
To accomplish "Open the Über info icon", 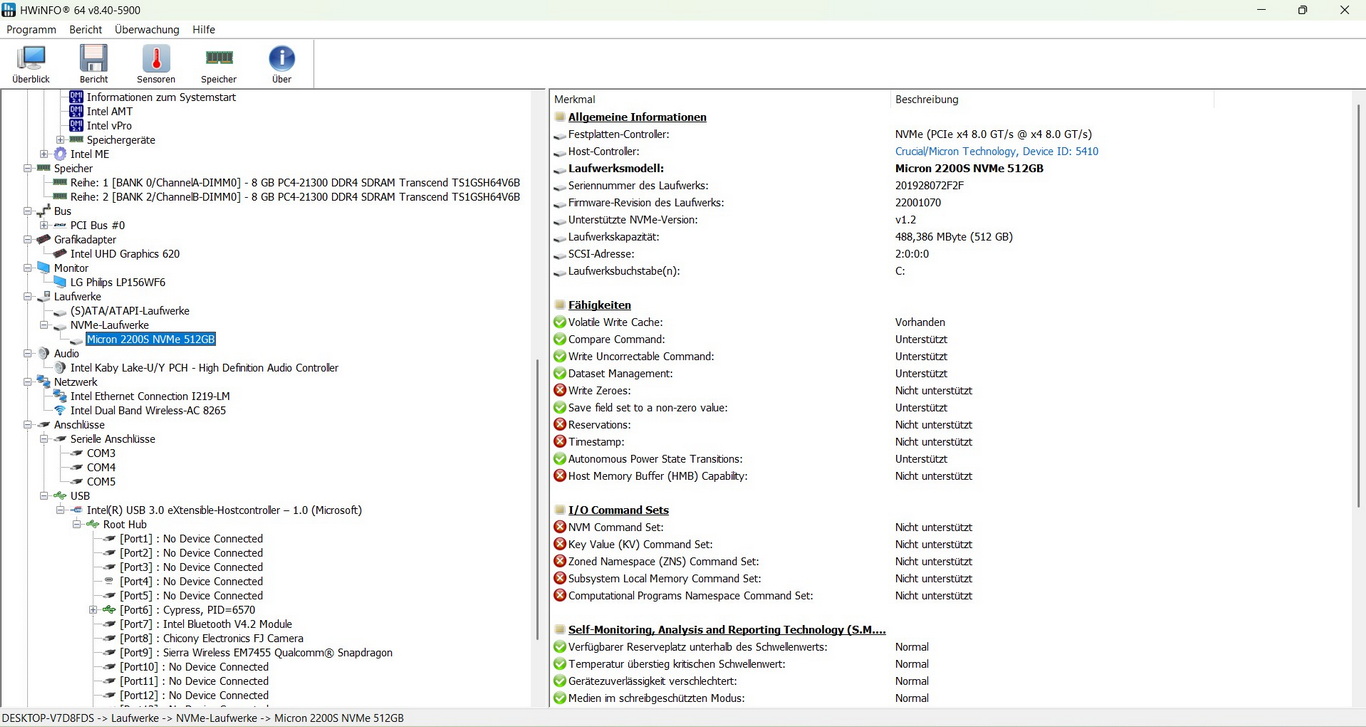I will point(282,64).
